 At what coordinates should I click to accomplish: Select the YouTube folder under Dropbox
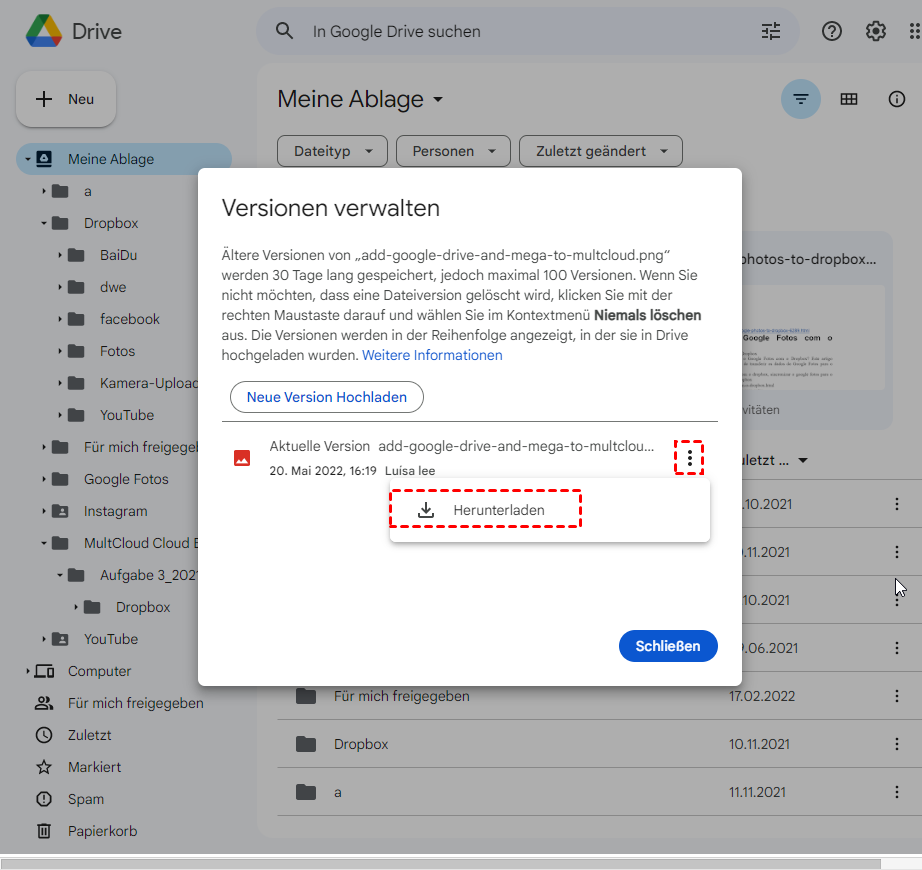point(126,415)
